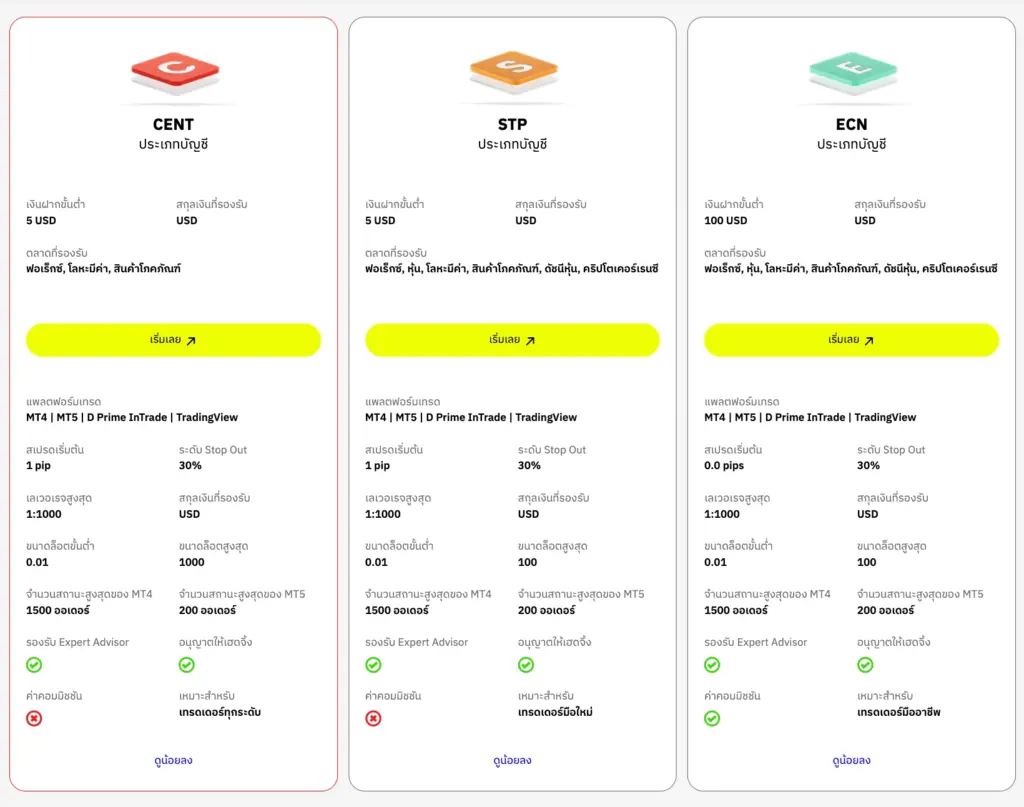
Task: Click CENT Expert Advisor green checkmark
Action: [34, 665]
